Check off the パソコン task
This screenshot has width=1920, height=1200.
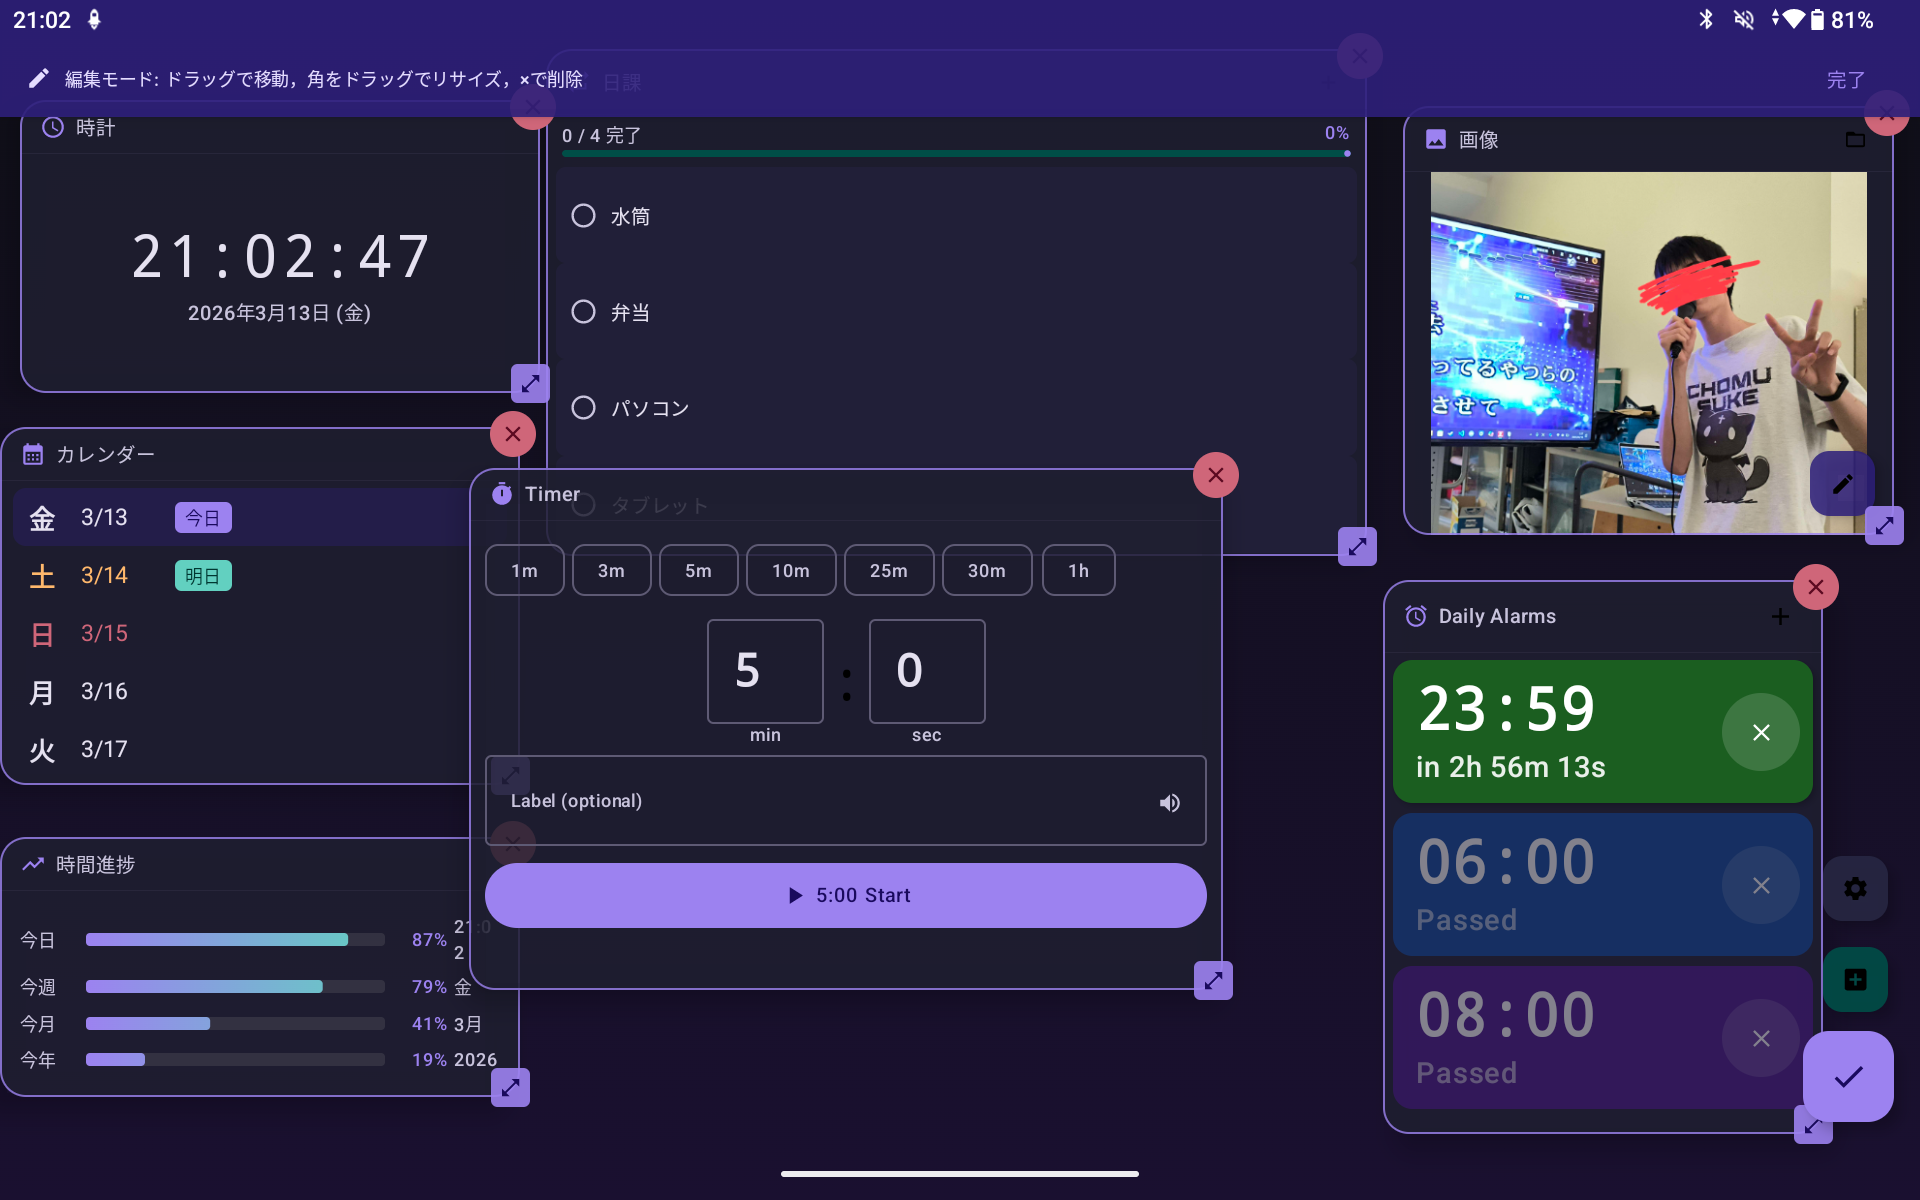tap(584, 407)
